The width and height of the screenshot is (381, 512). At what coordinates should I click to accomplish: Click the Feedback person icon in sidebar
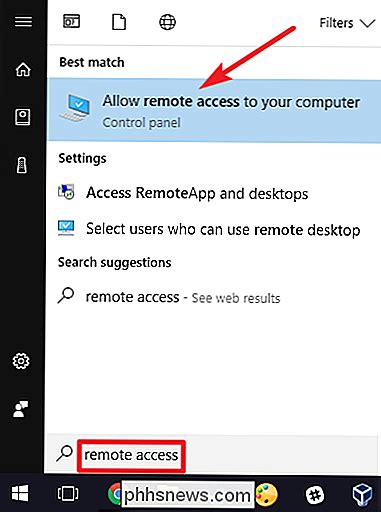click(x=20, y=409)
